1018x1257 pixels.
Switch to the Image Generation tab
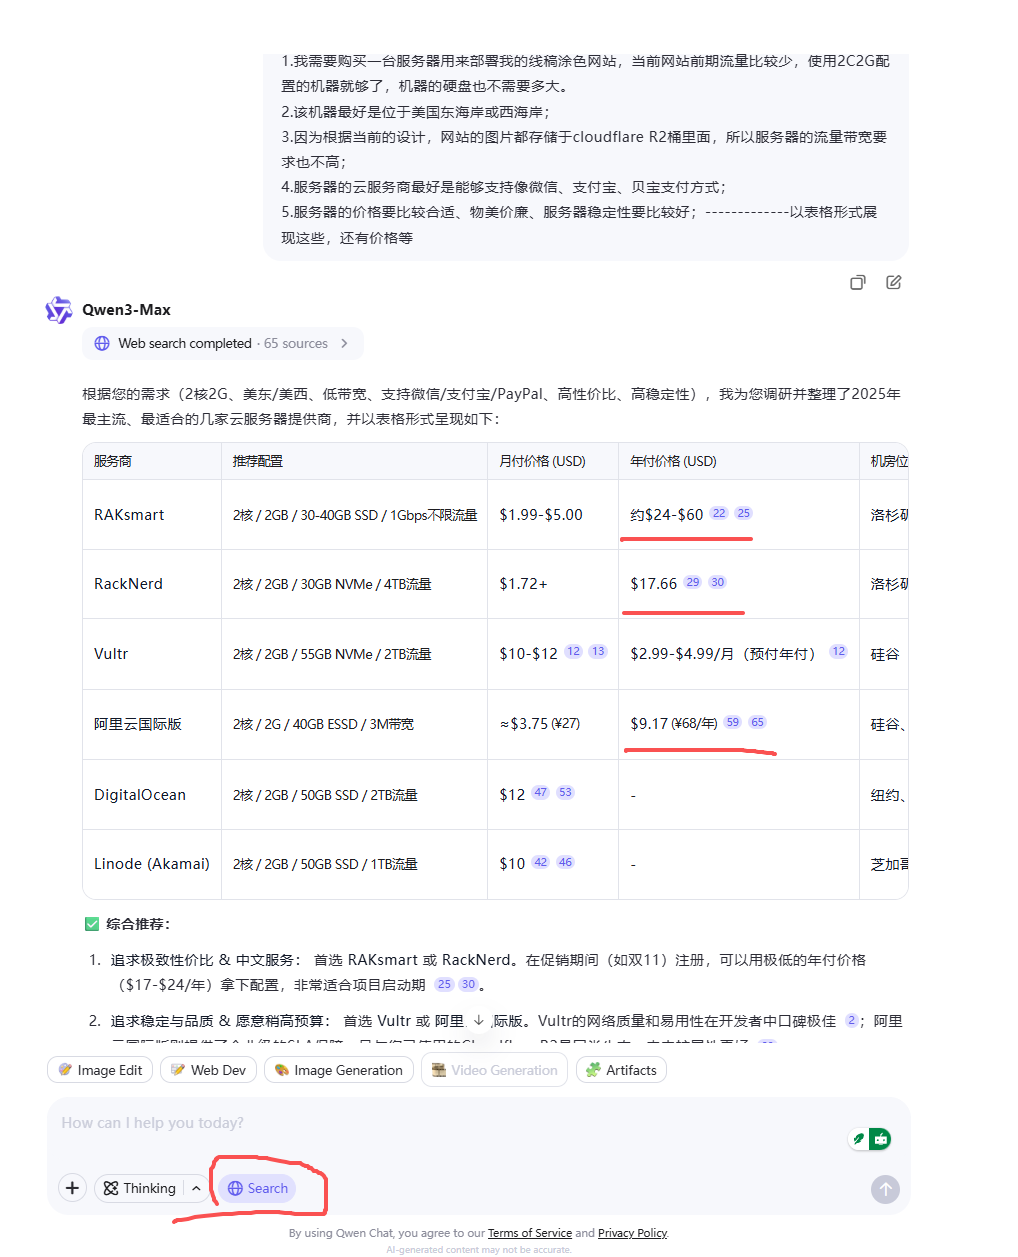tap(338, 1069)
